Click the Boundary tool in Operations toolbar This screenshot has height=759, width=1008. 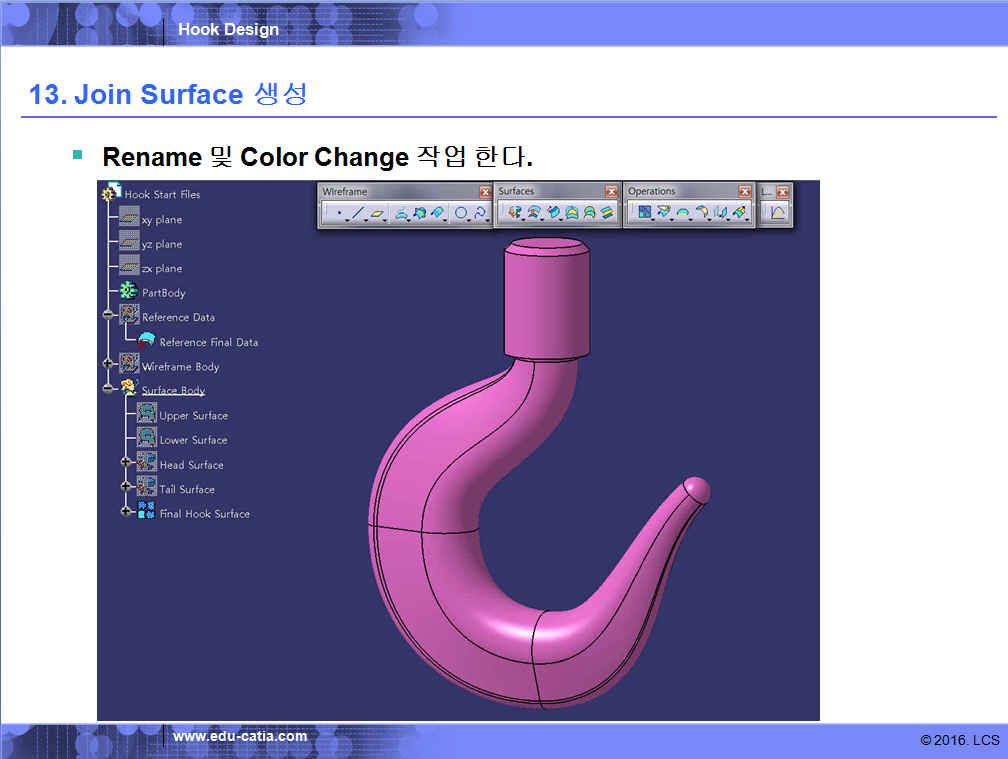coord(683,213)
